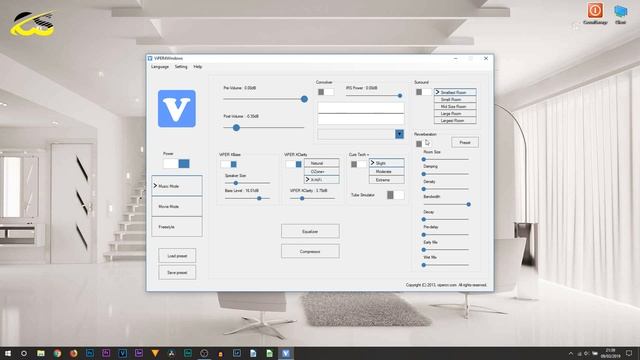Click the Speaker Size slider handle
640x360 pixels.
click(236, 183)
